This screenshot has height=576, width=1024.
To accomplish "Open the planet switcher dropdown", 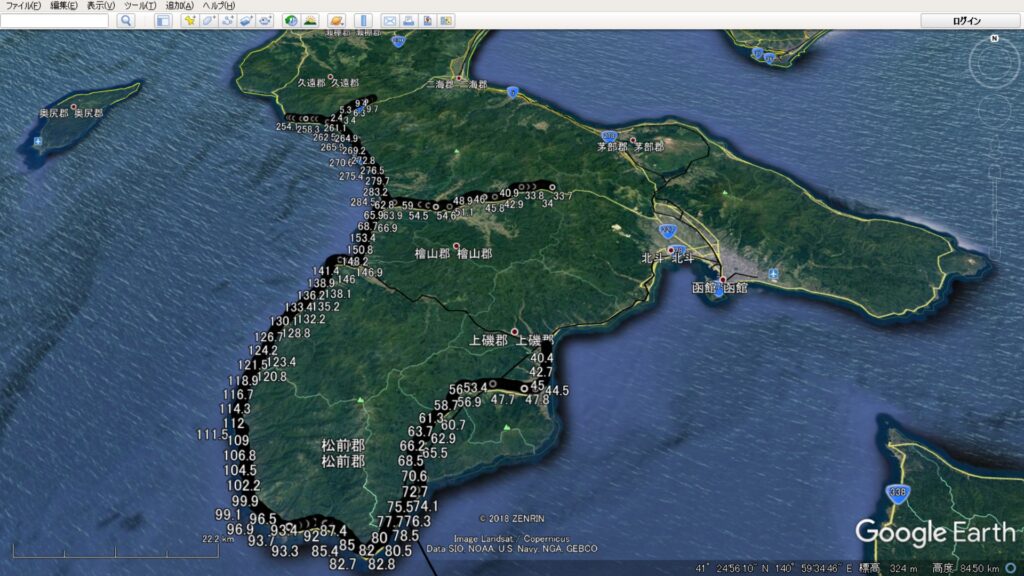I will pos(337,20).
